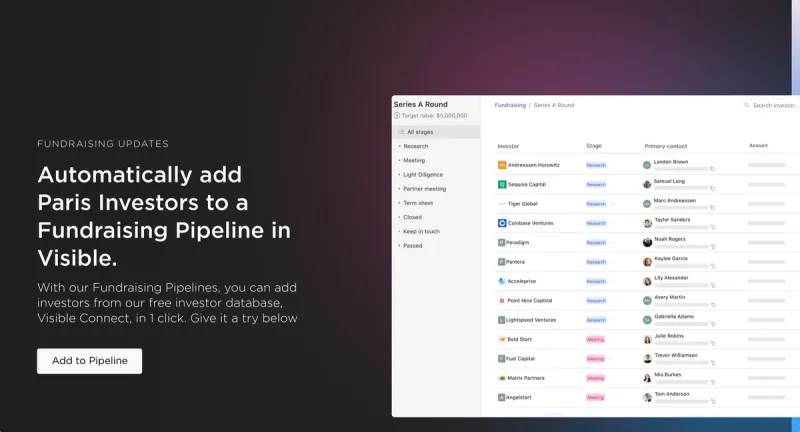Open the Tiger Global investor row
Screen dimensions: 800x432
click(522, 204)
